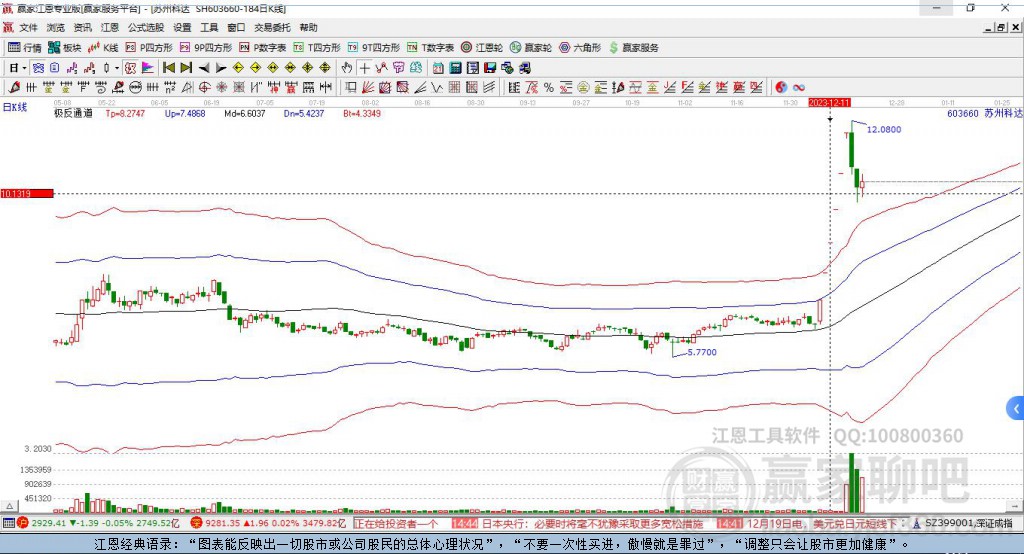Viewport: 1024px width, 554px height.
Task: Select the red pencil drawing tool
Action: [x=14, y=88]
